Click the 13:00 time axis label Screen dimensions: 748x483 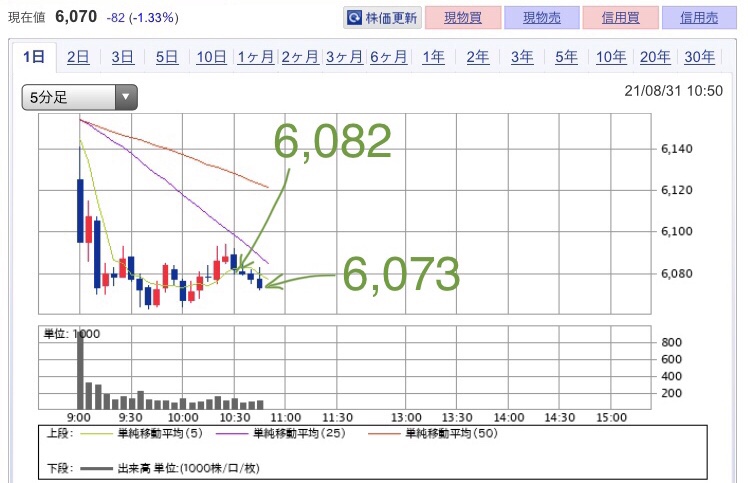point(406,418)
